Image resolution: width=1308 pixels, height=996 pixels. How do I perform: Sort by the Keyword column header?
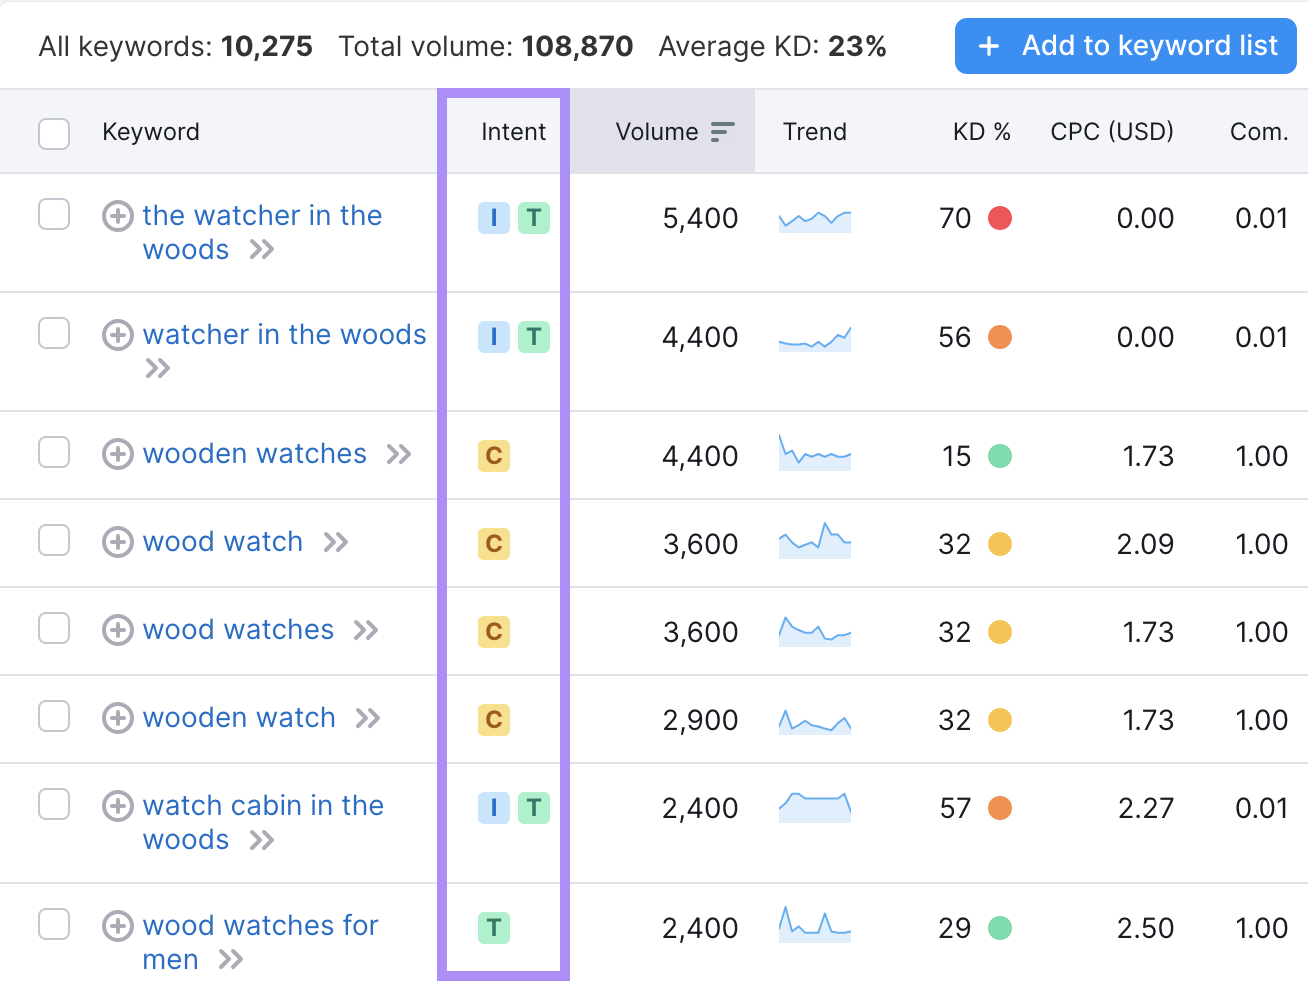tap(150, 131)
